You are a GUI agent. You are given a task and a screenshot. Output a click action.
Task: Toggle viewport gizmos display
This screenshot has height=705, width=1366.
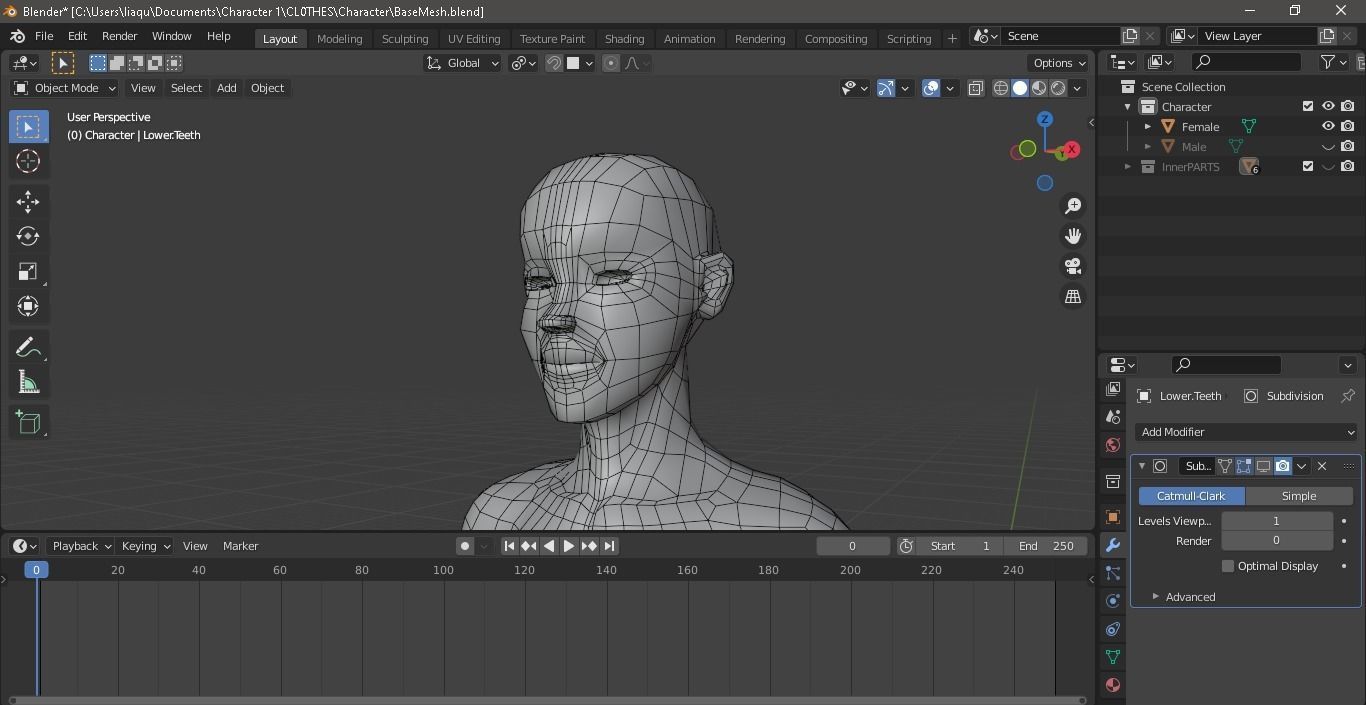coord(886,88)
